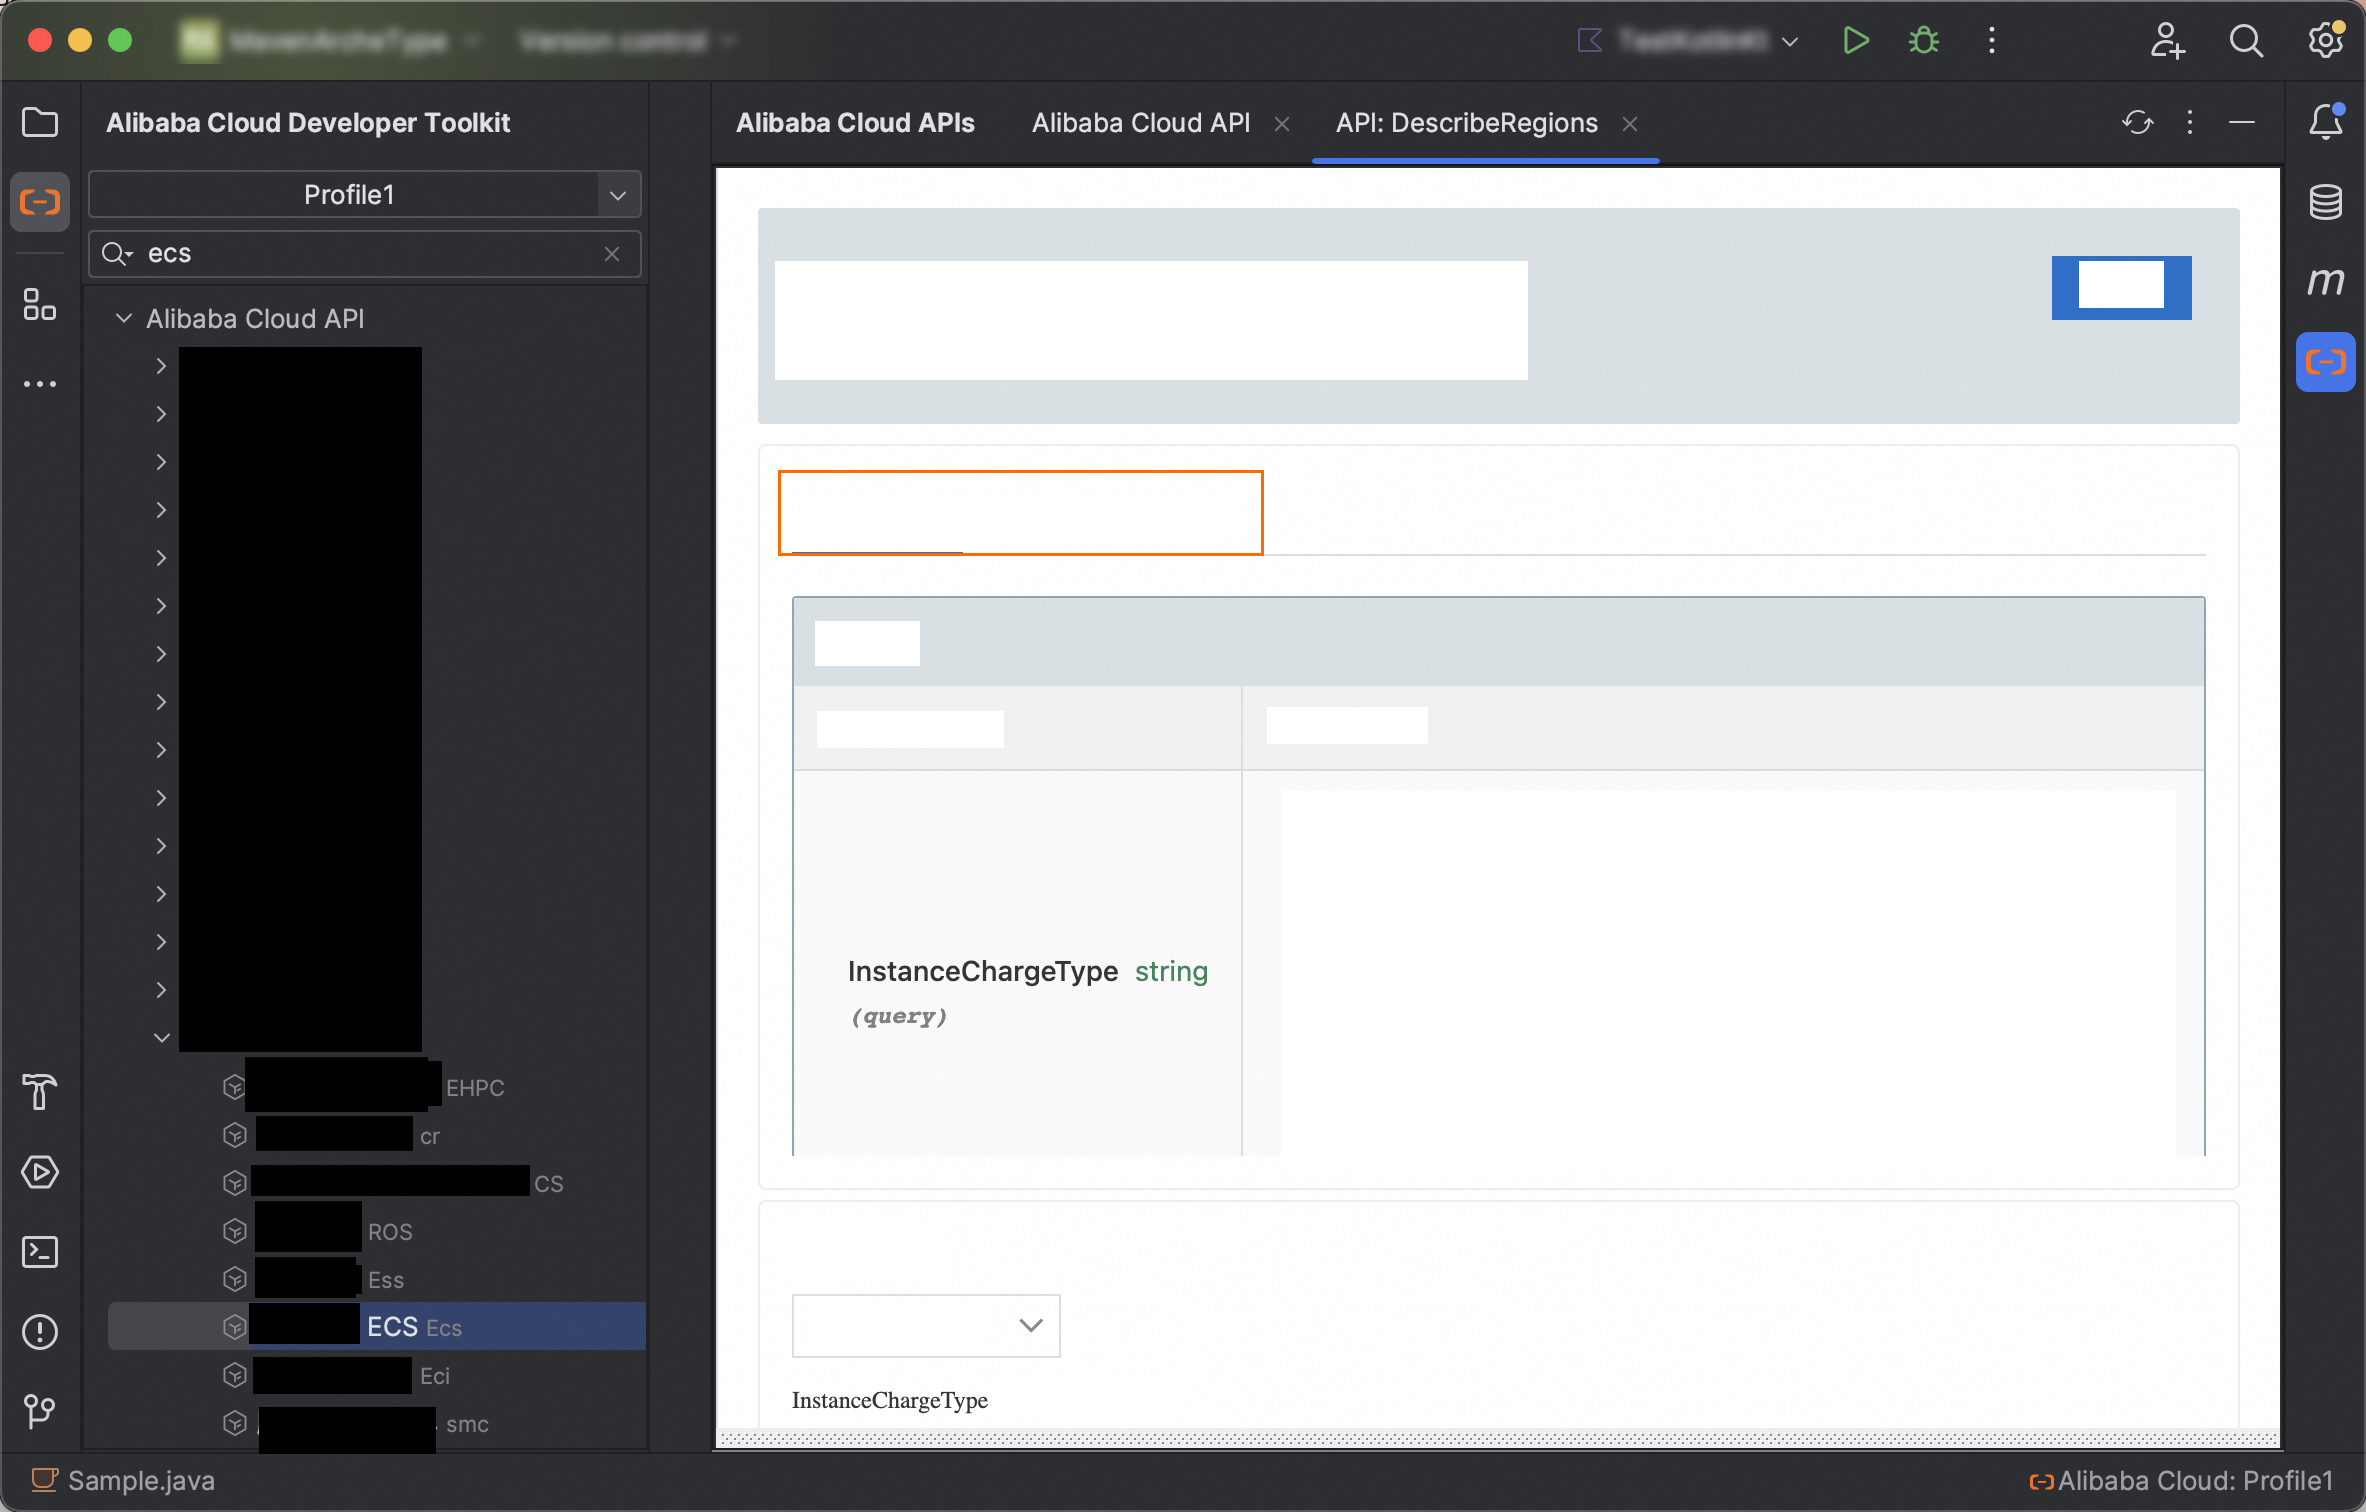Expand the first collapsed tree category
This screenshot has width=2366, height=1512.
pos(161,366)
